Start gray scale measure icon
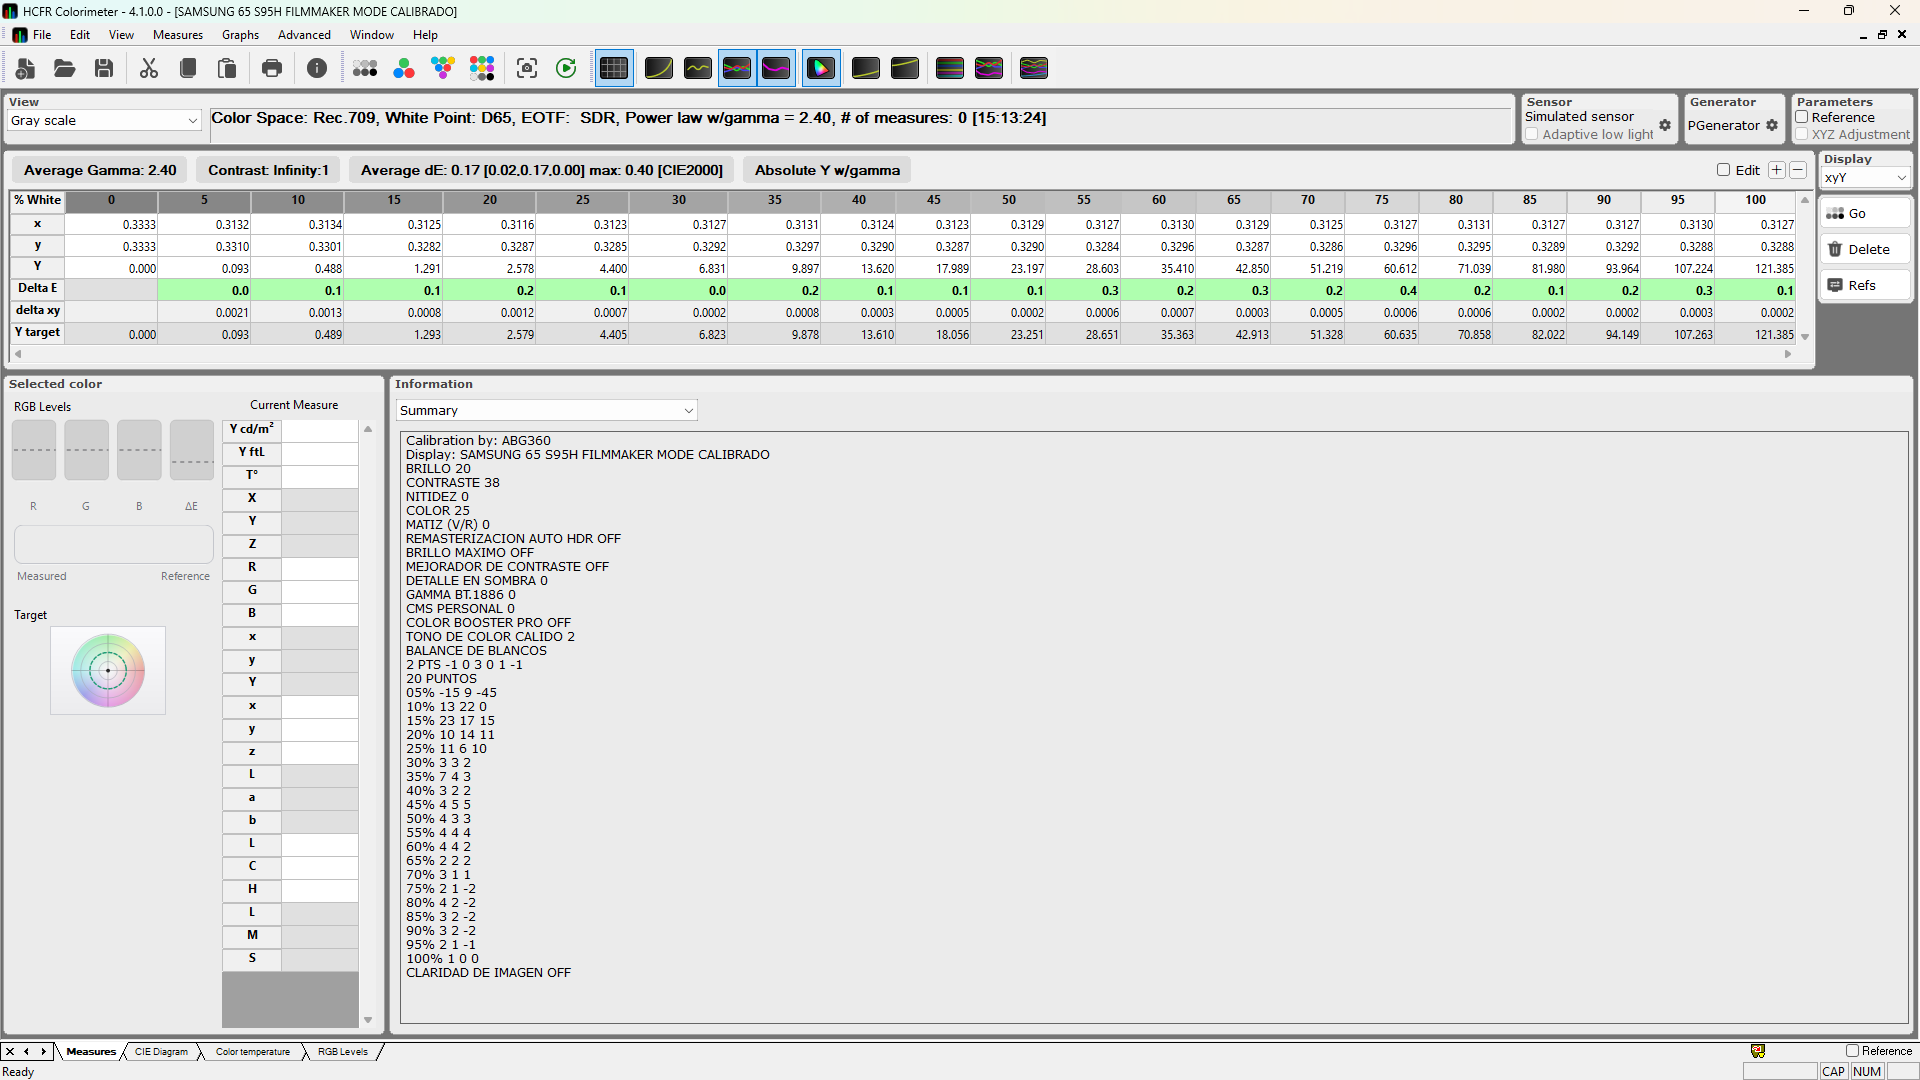Image resolution: width=1920 pixels, height=1080 pixels. point(365,68)
